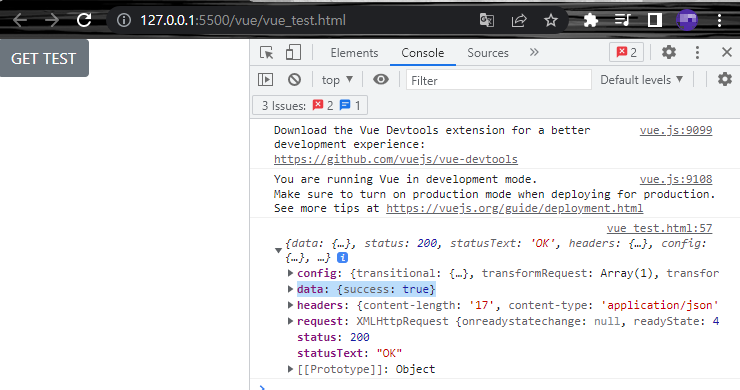The height and width of the screenshot is (390, 740).
Task: Reload the page with refresh icon
Action: click(84, 20)
